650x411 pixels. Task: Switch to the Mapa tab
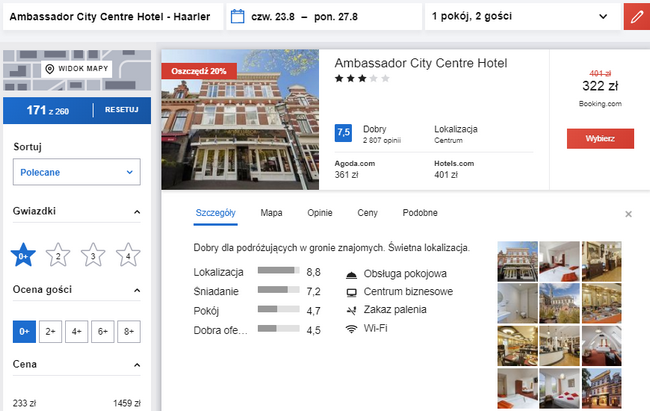tap(272, 213)
